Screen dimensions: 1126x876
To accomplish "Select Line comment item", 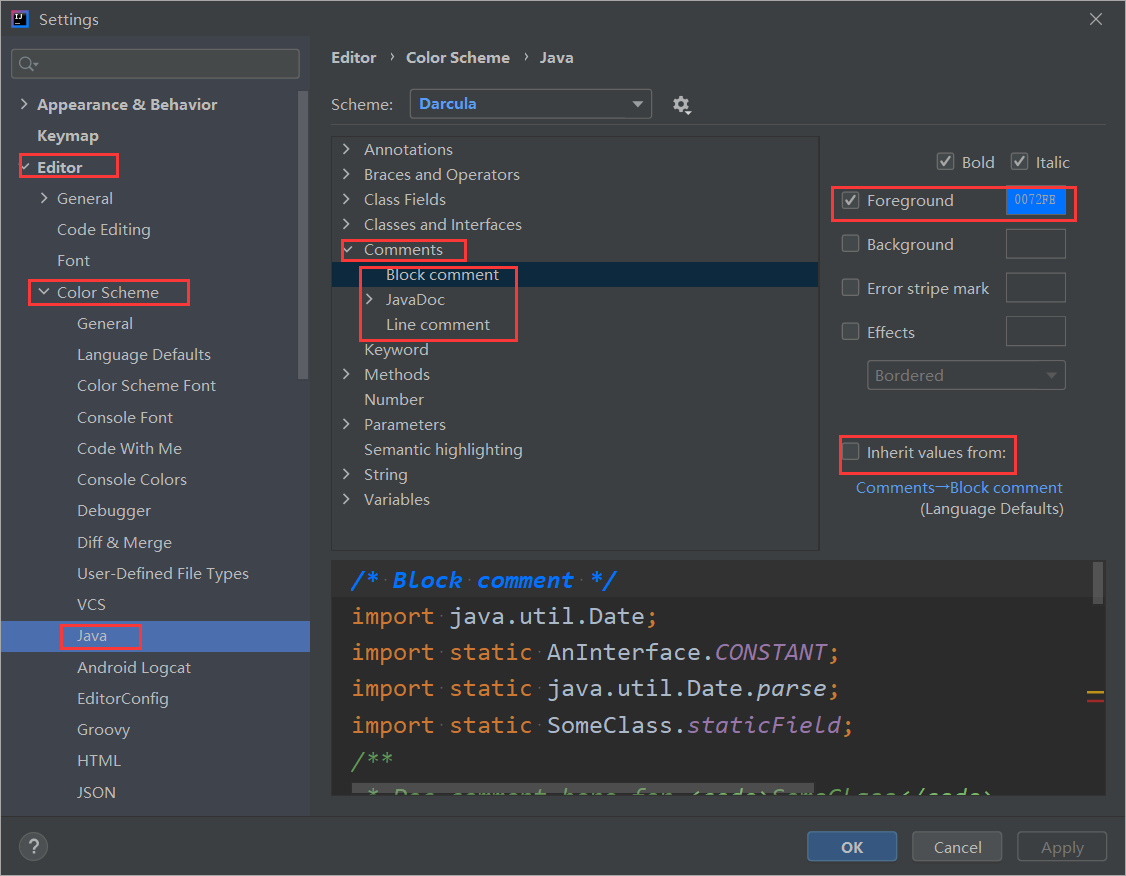I will coord(438,325).
